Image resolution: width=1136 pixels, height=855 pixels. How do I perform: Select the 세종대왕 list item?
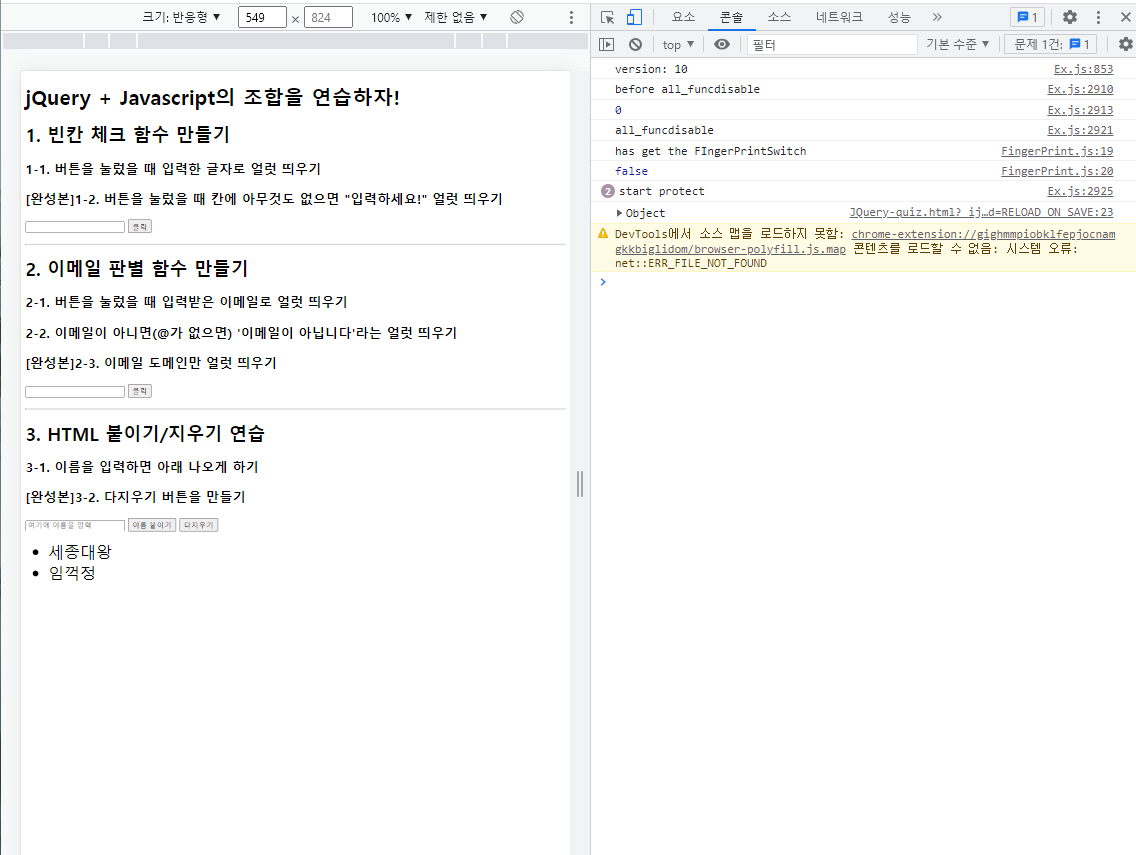pos(80,552)
